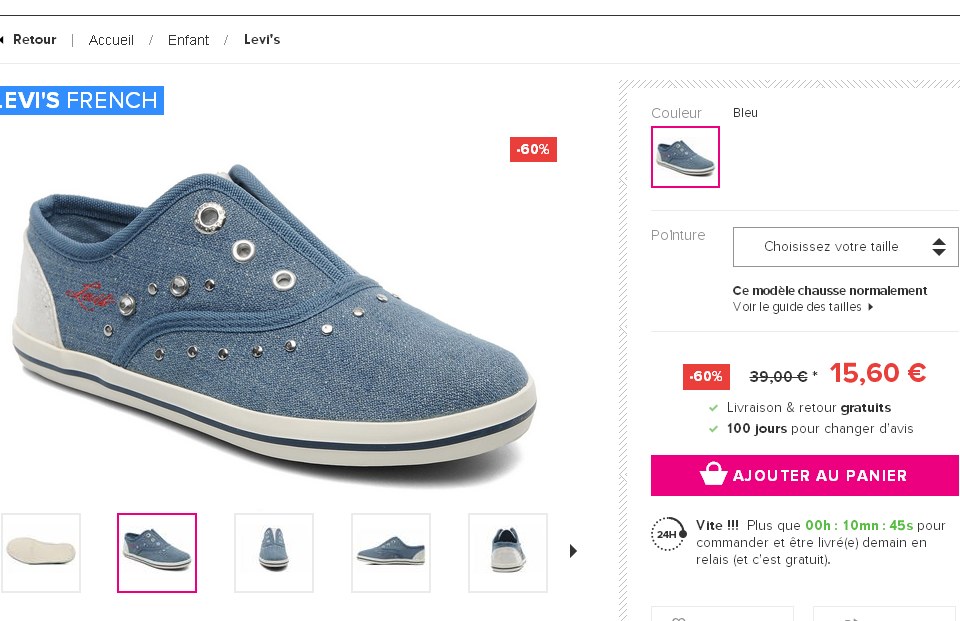
Task: Click the 24H delivery clock icon
Action: 667,533
